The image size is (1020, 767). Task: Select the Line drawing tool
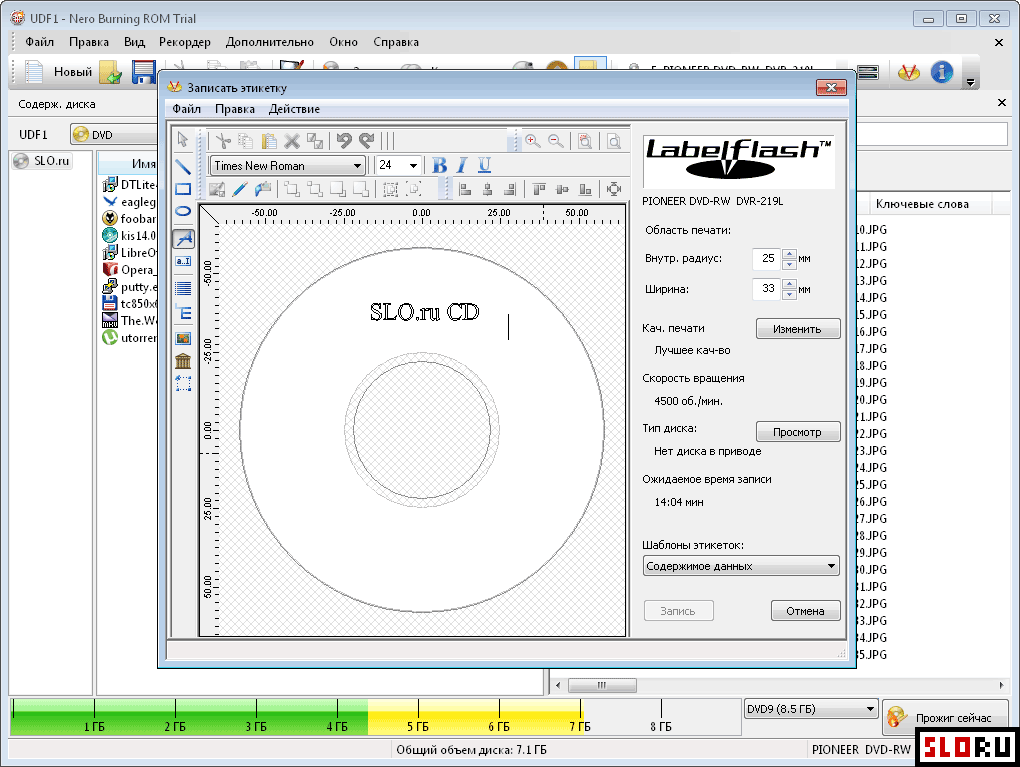point(183,167)
